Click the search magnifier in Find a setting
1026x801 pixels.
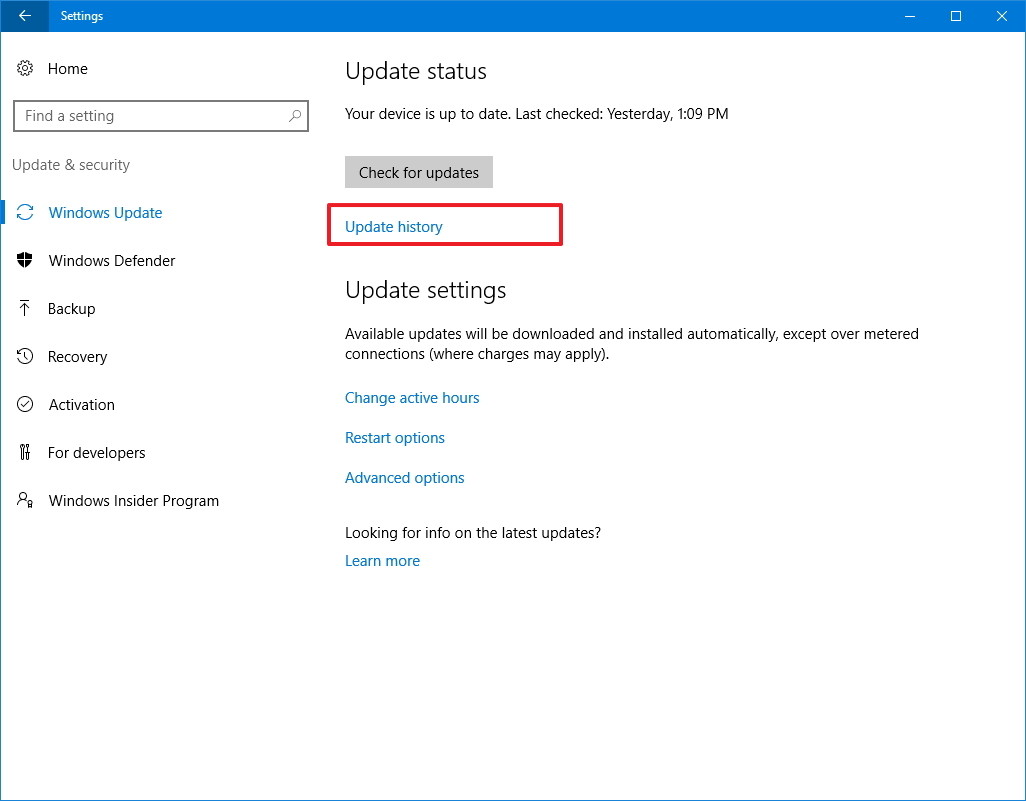[x=294, y=116]
